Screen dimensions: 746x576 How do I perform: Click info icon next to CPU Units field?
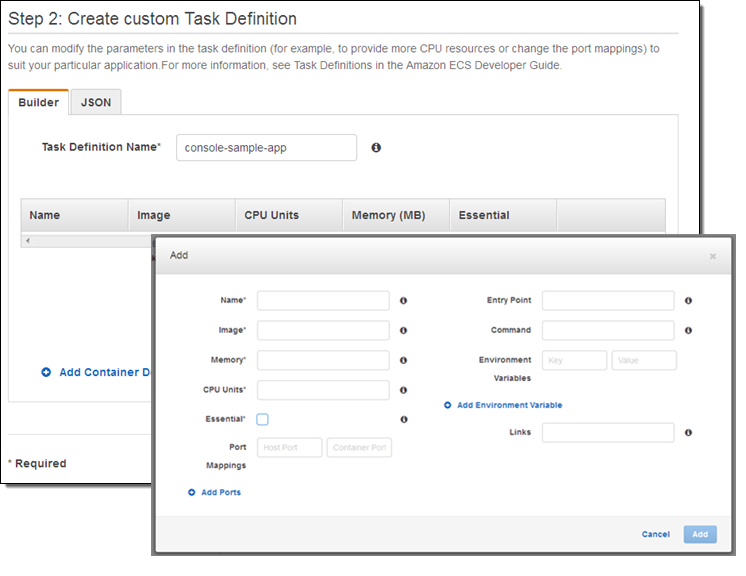[x=404, y=390]
